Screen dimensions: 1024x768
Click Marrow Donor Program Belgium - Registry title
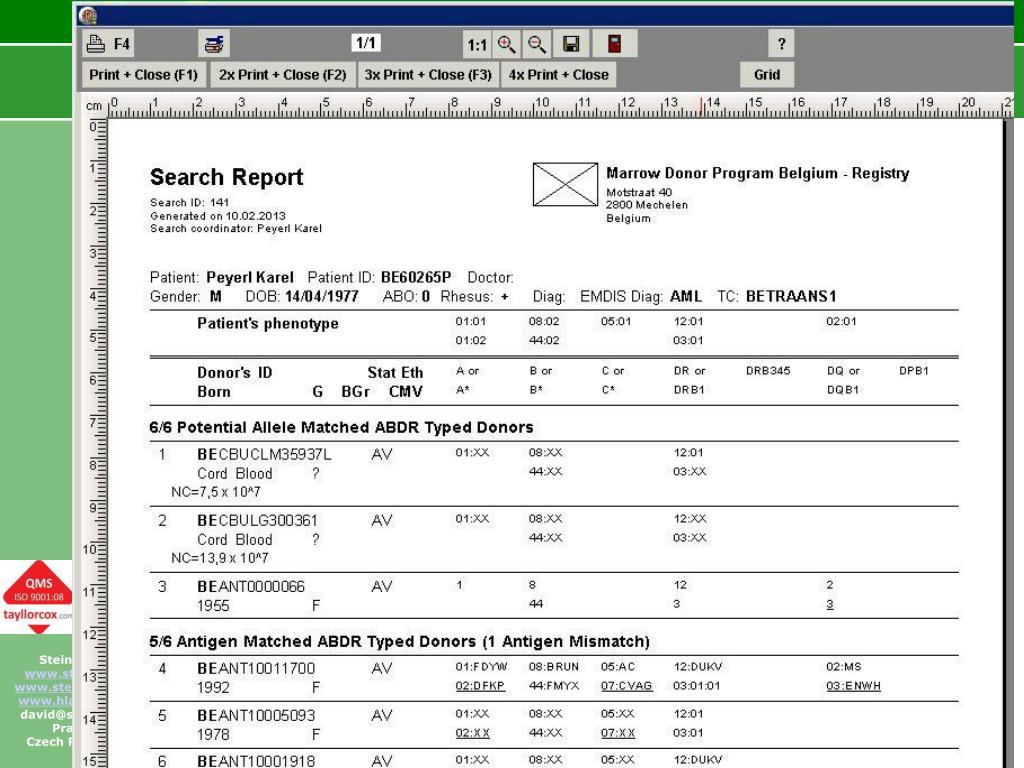(x=758, y=173)
